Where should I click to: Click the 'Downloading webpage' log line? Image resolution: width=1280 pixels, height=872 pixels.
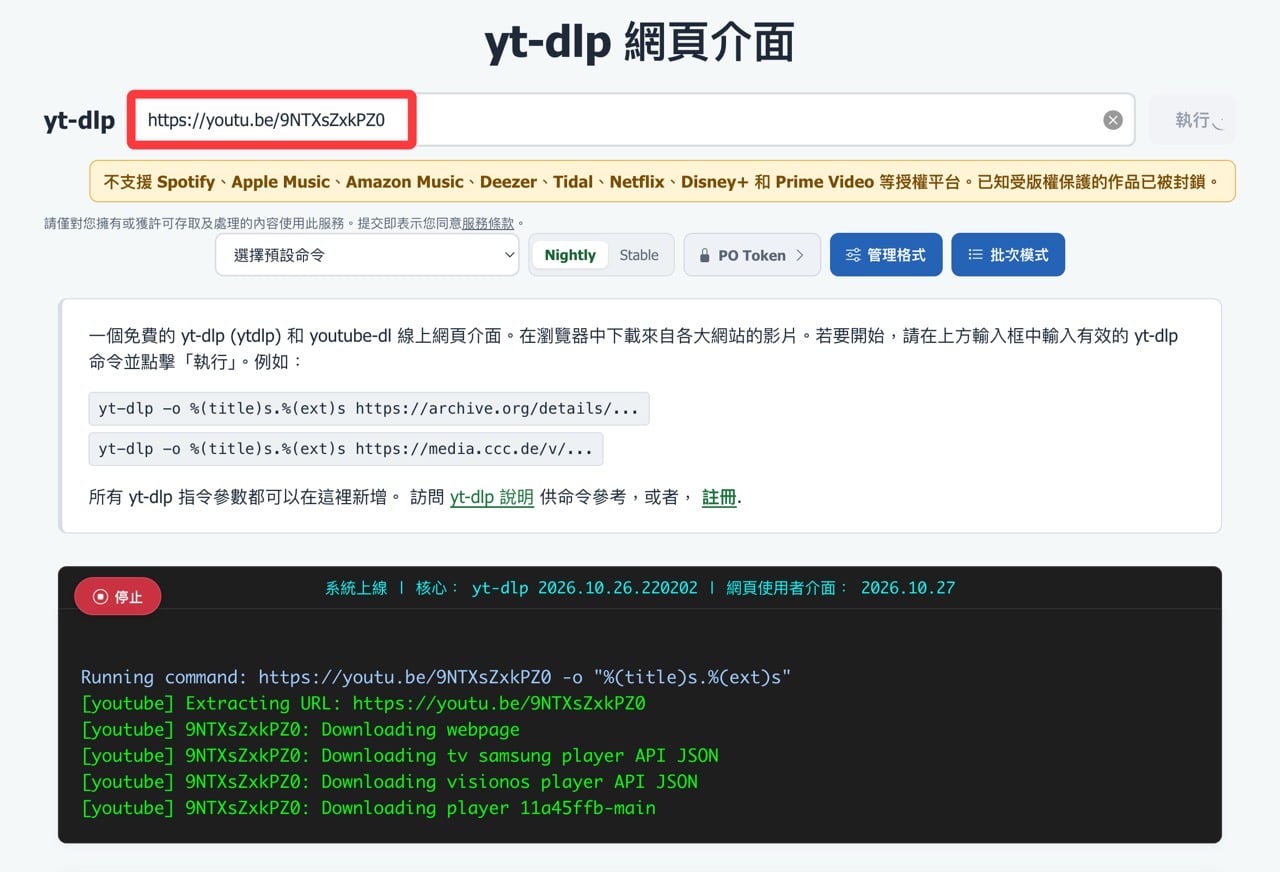click(300, 729)
